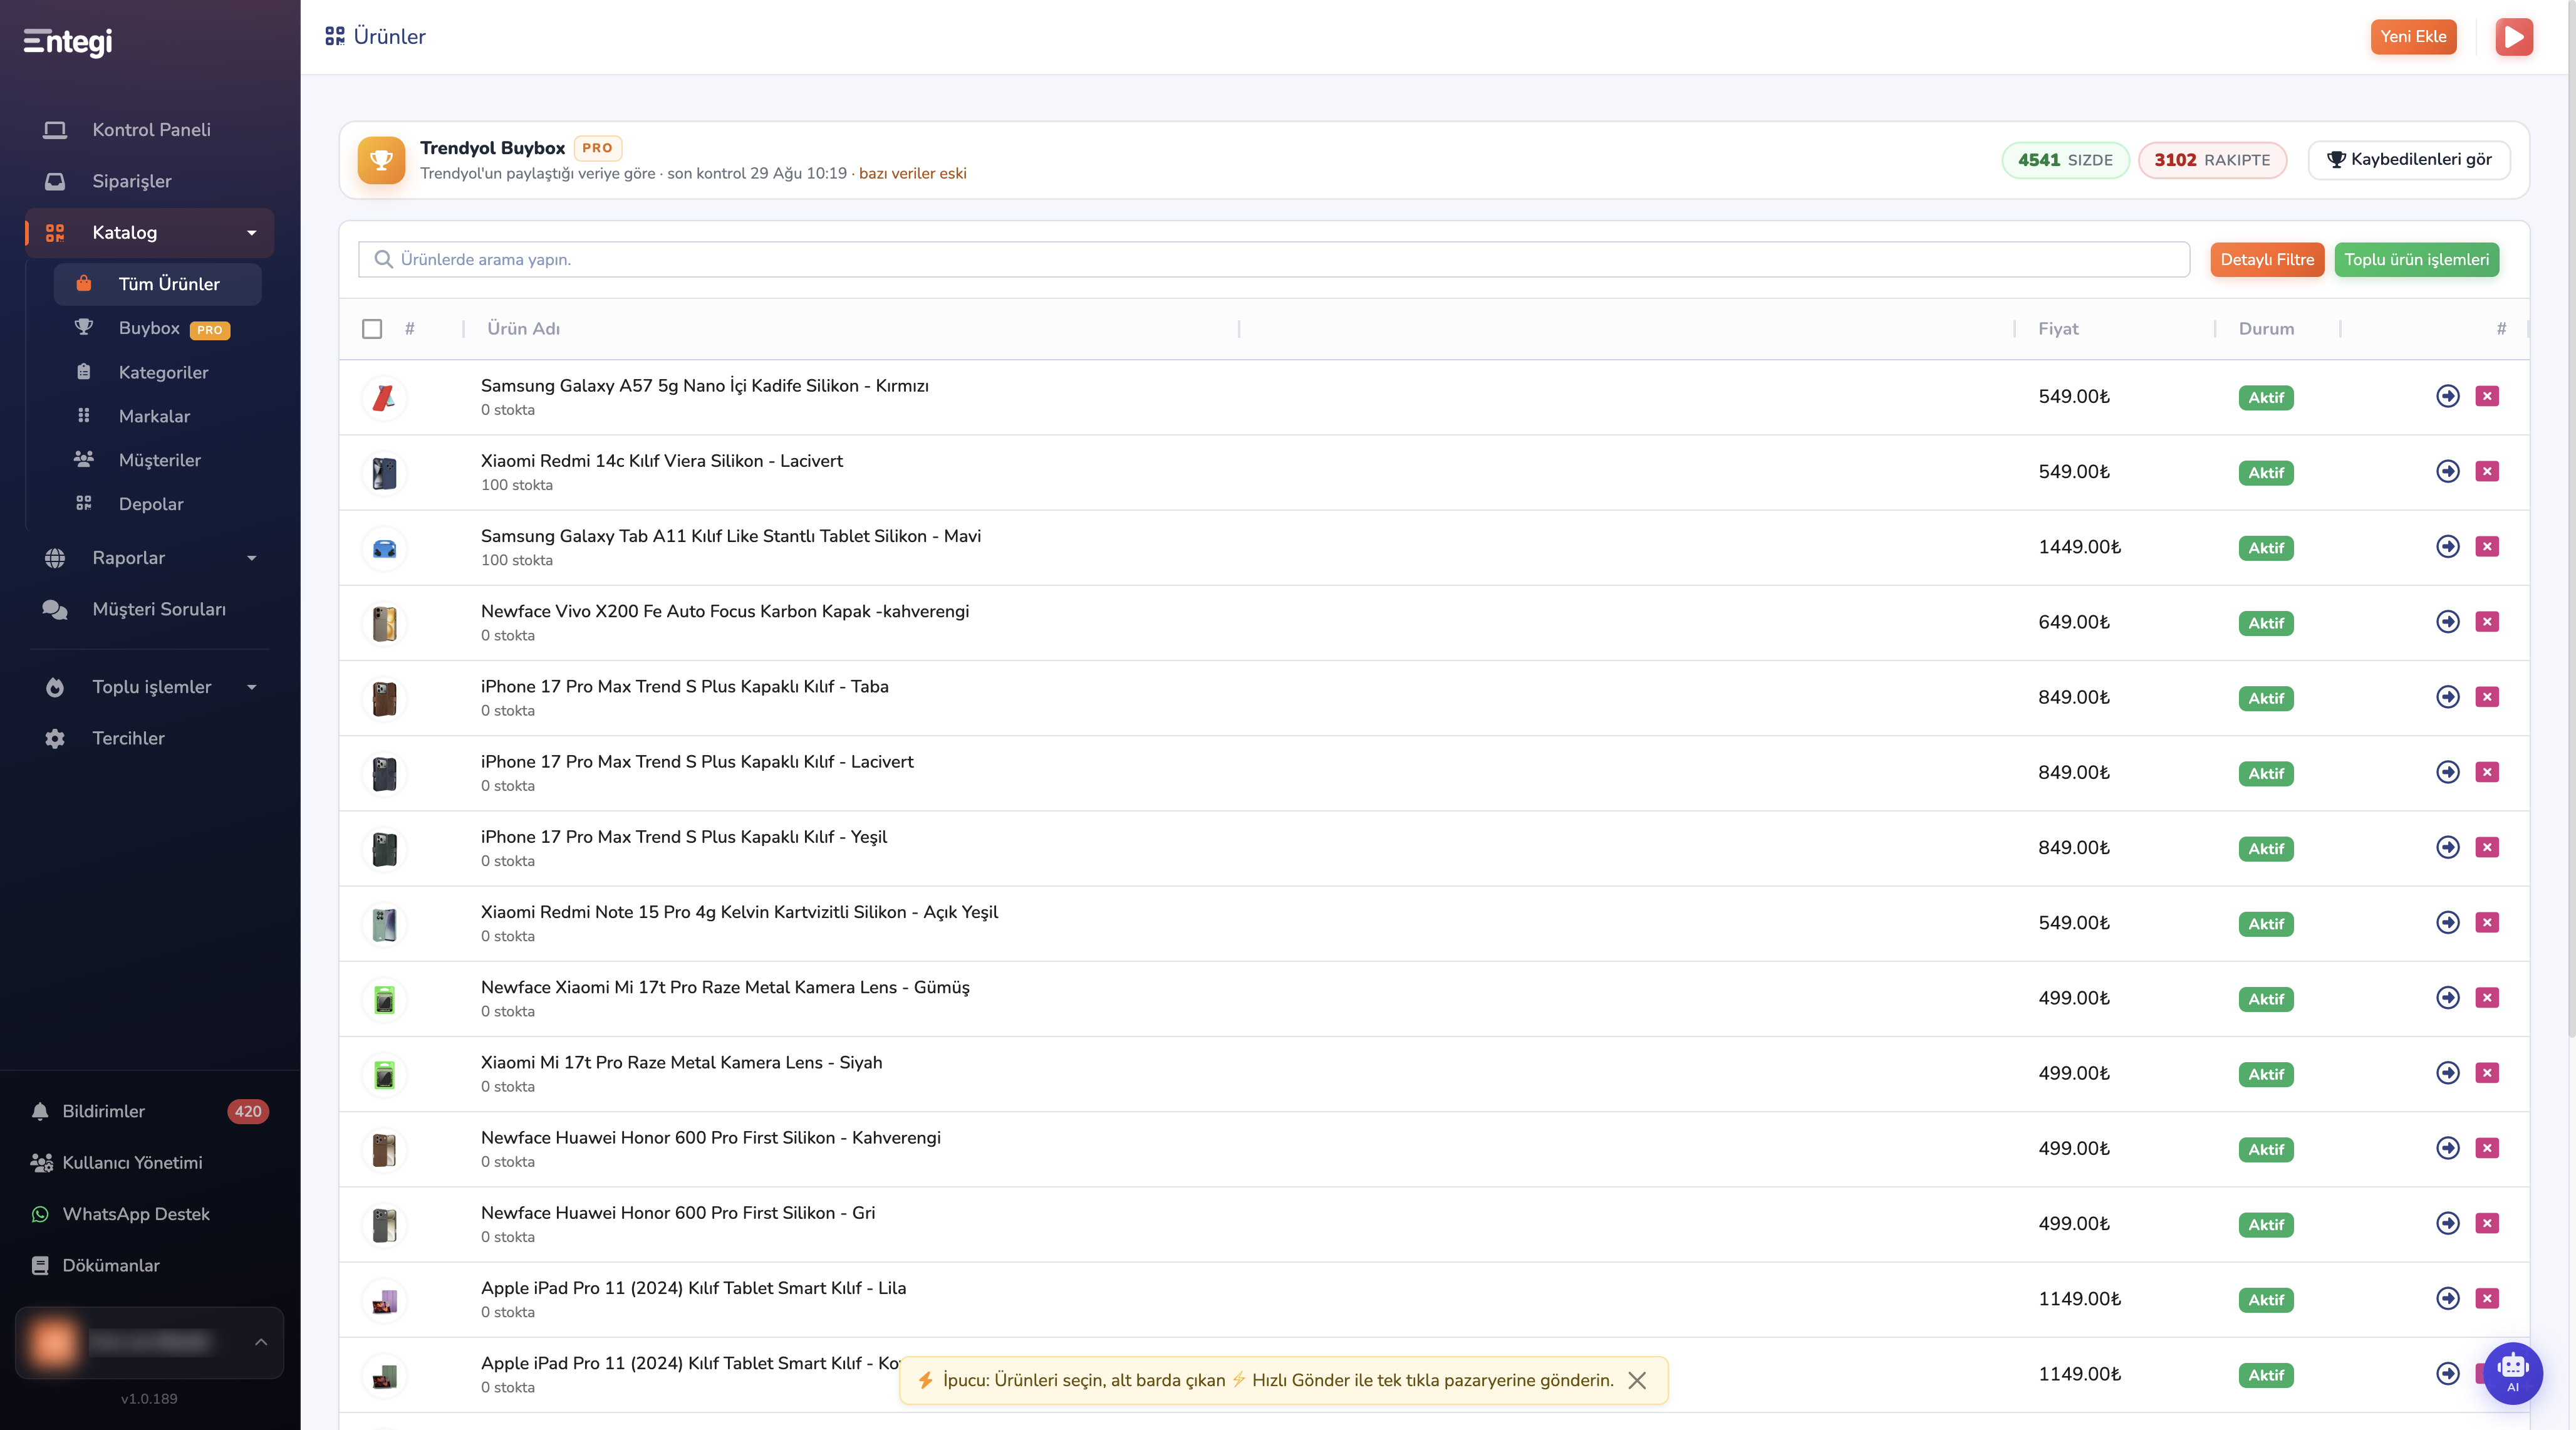
Task: Show the 3102 RAKİPTE buybox products
Action: pos(2212,160)
